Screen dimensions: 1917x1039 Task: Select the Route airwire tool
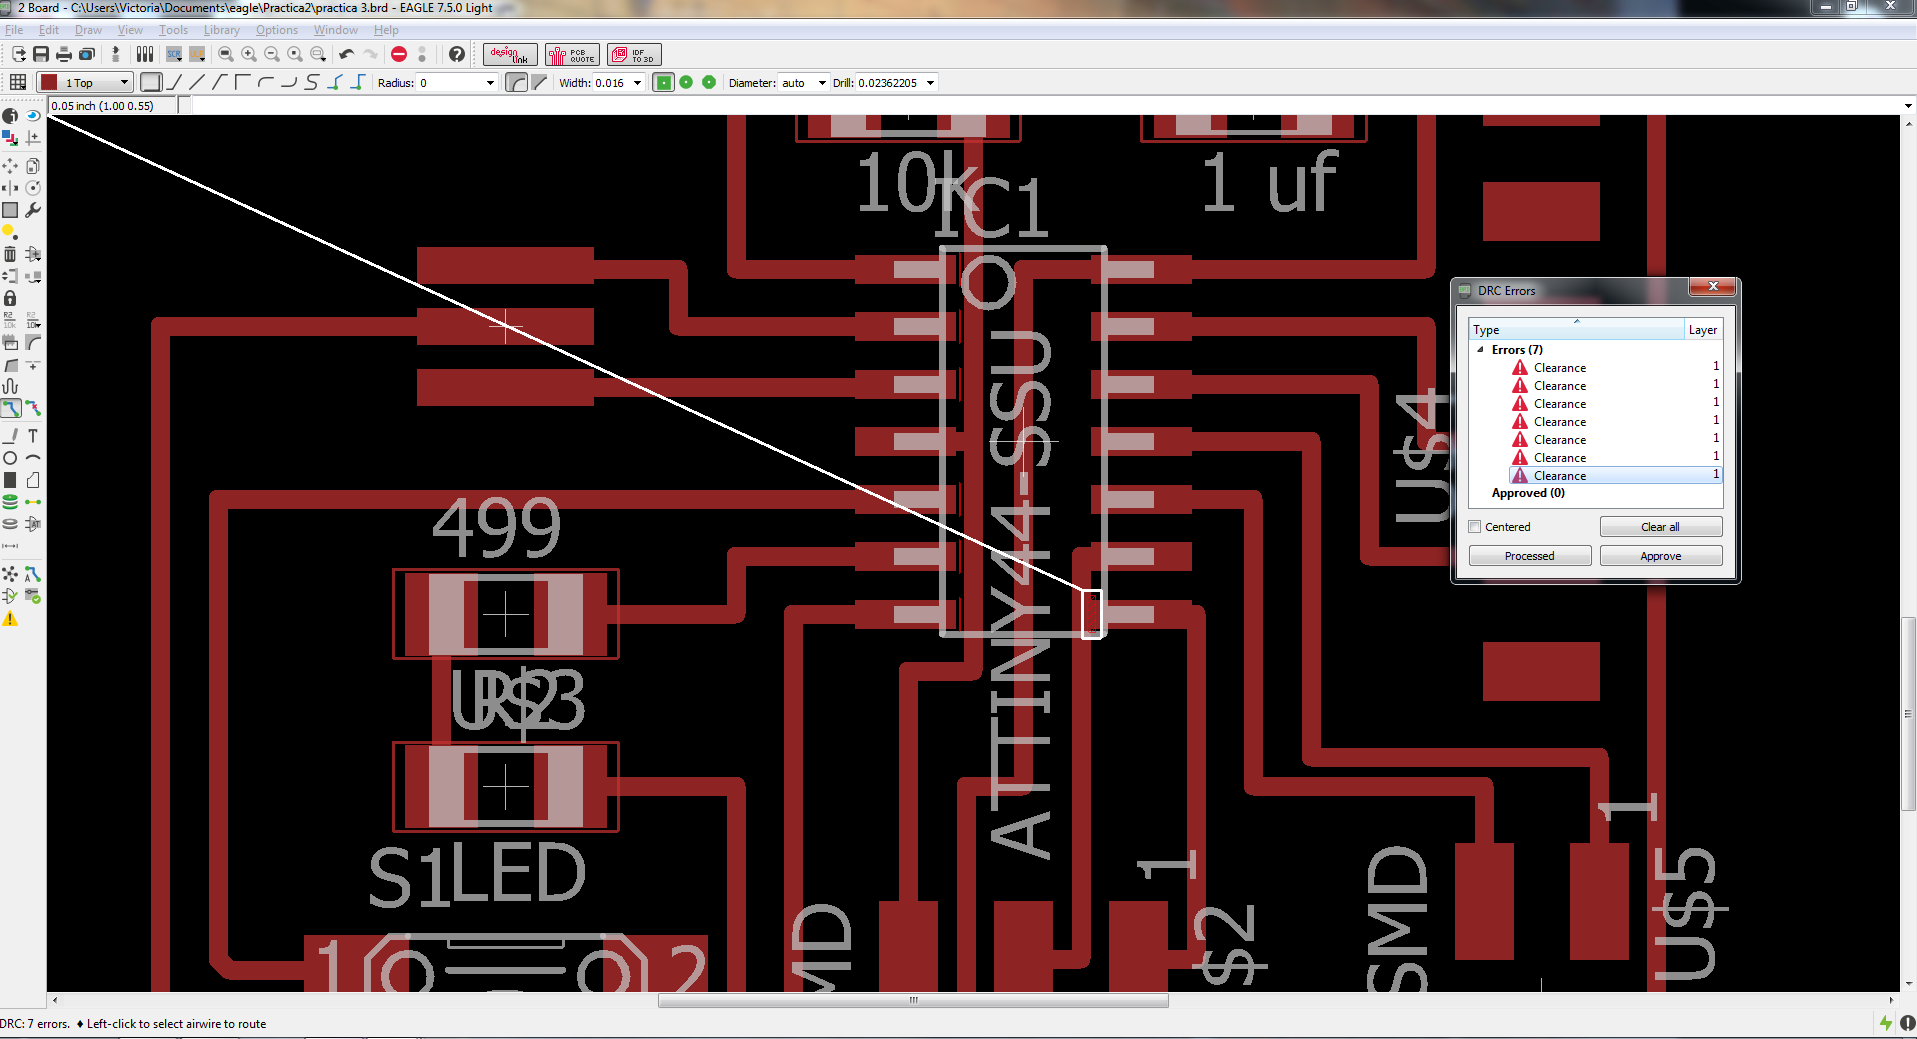pyautogui.click(x=10, y=408)
